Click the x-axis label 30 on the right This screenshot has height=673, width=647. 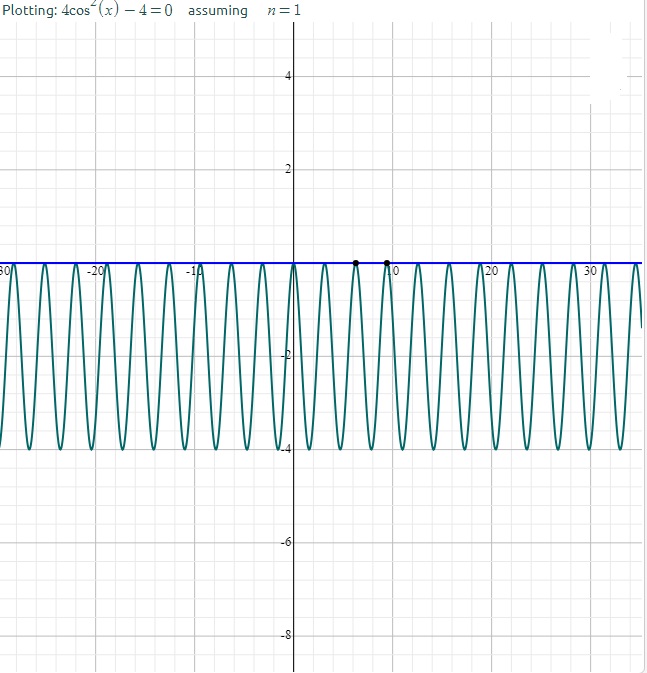point(590,271)
